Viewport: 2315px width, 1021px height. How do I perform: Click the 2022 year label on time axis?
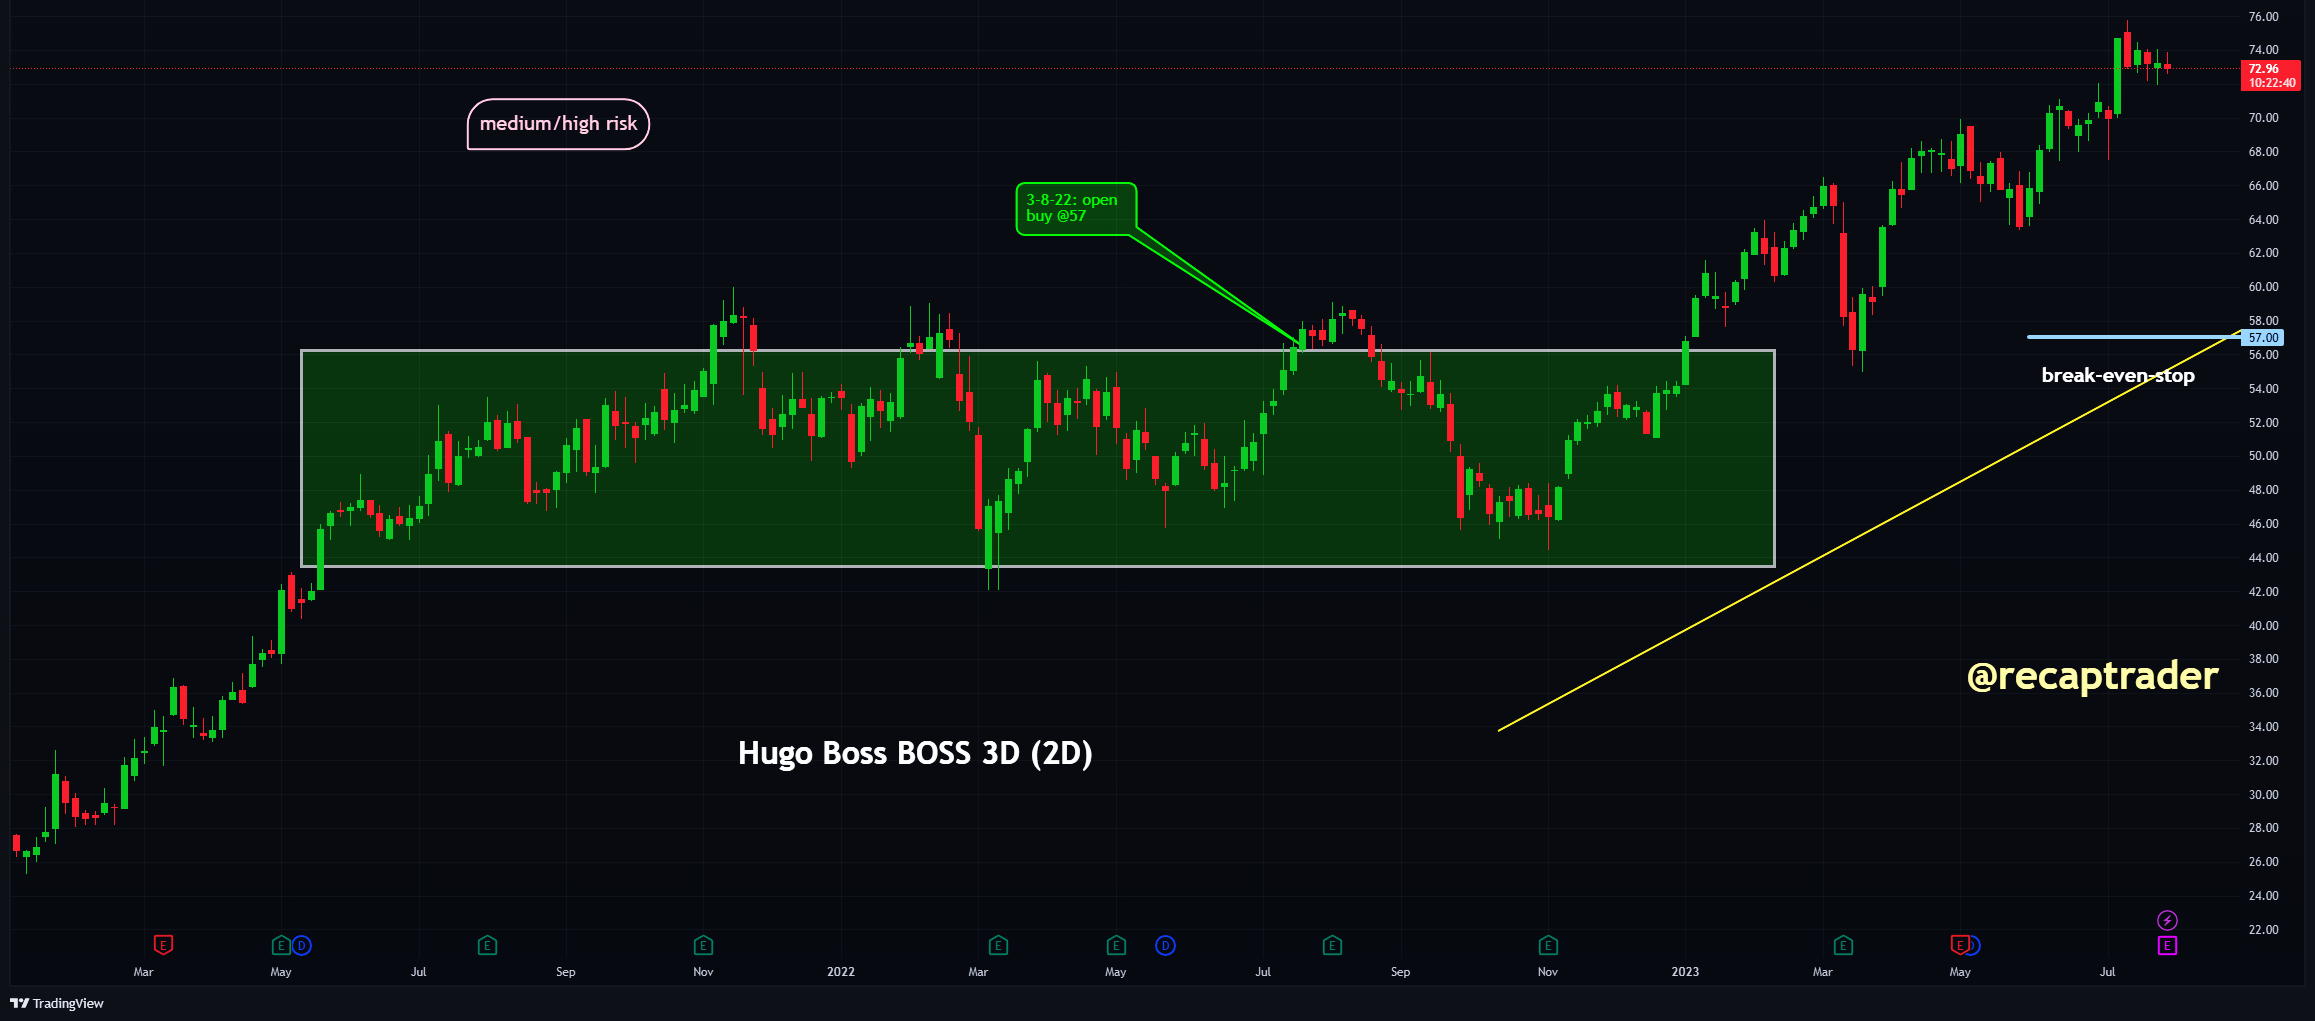(841, 972)
